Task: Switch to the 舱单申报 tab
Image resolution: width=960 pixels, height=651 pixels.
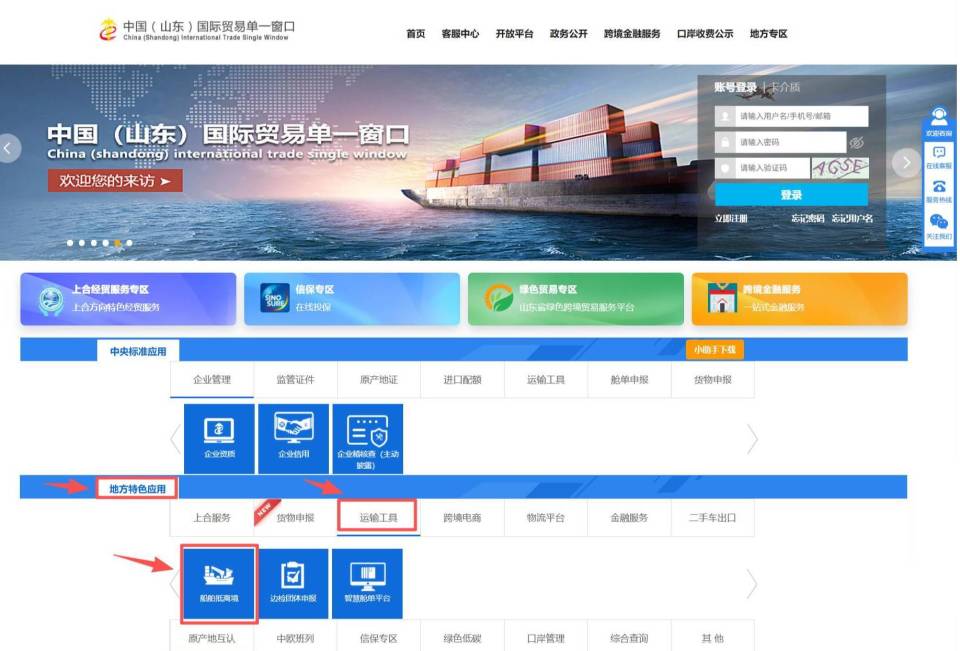Action: [629, 380]
